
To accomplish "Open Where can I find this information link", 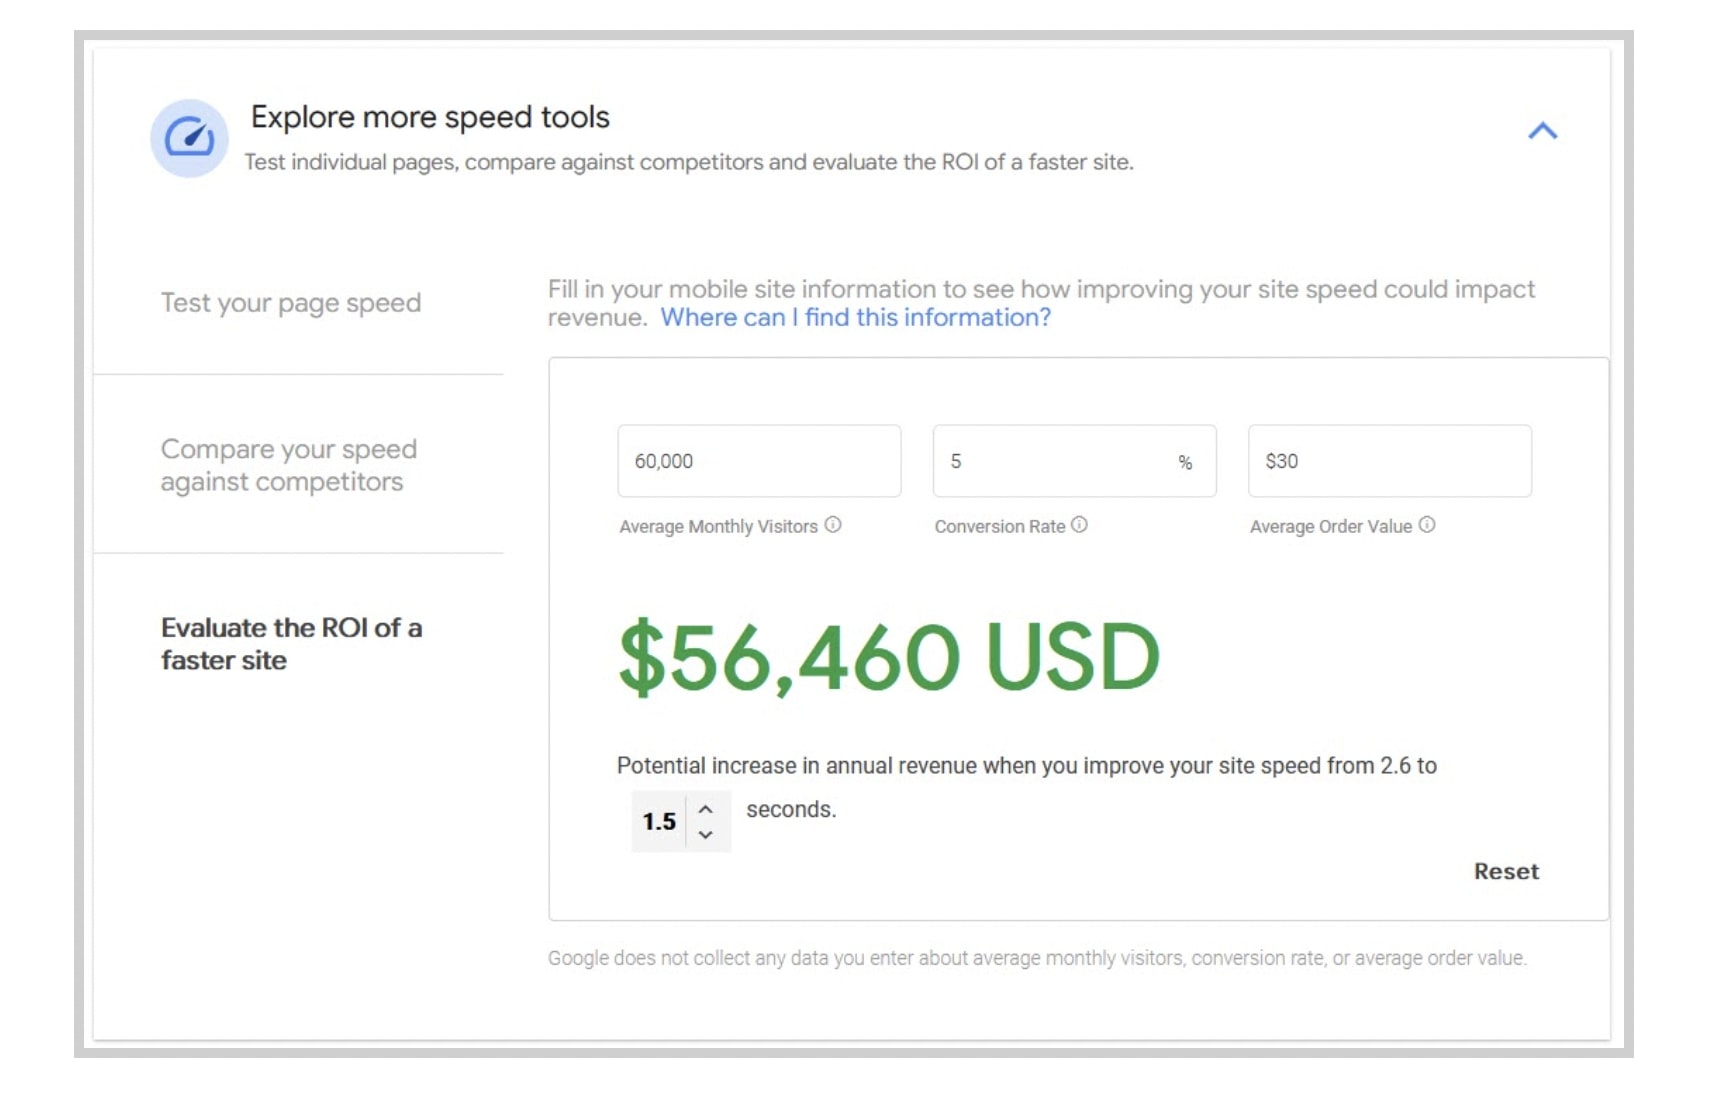I will (856, 317).
